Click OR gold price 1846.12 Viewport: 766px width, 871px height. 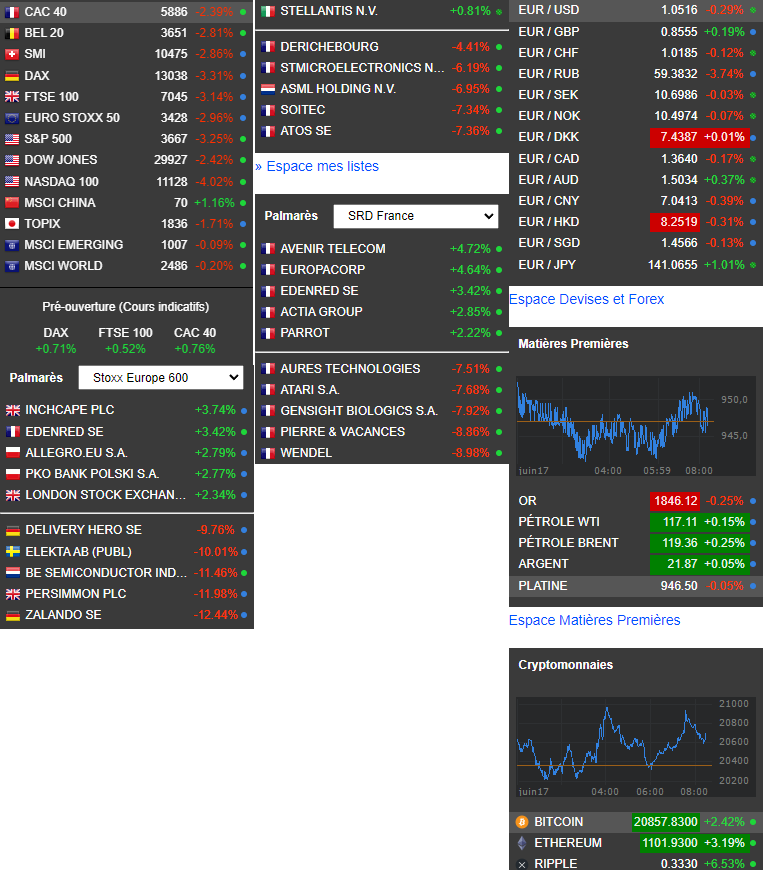tap(675, 501)
